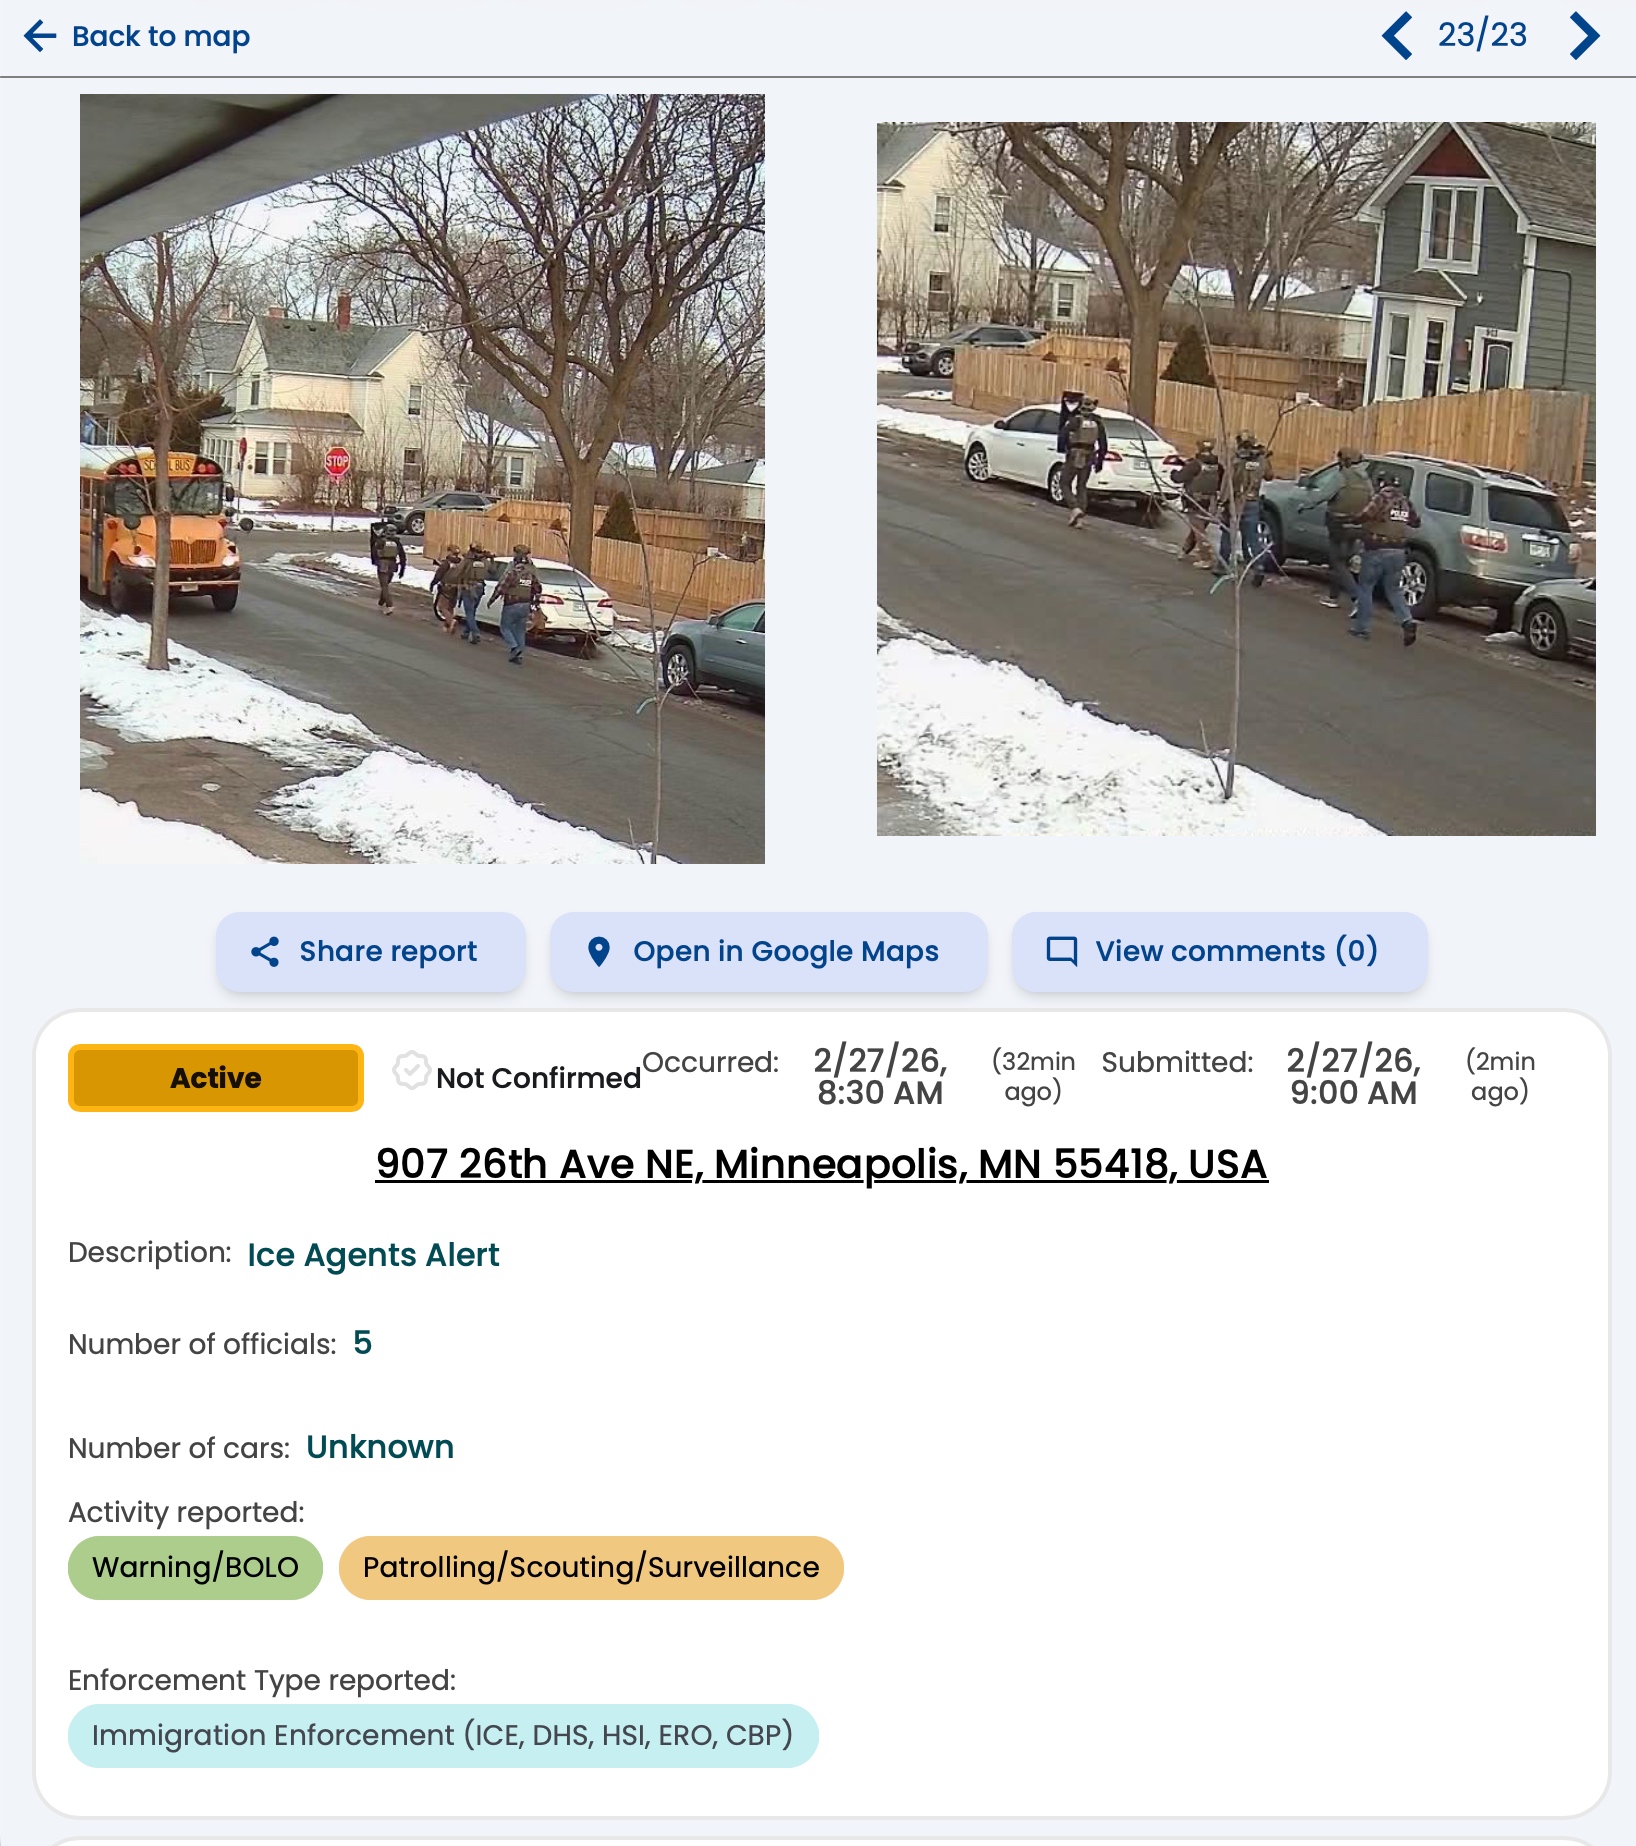Image resolution: width=1636 pixels, height=1846 pixels.
Task: Open in Google Maps button
Action: pyautogui.click(x=769, y=952)
